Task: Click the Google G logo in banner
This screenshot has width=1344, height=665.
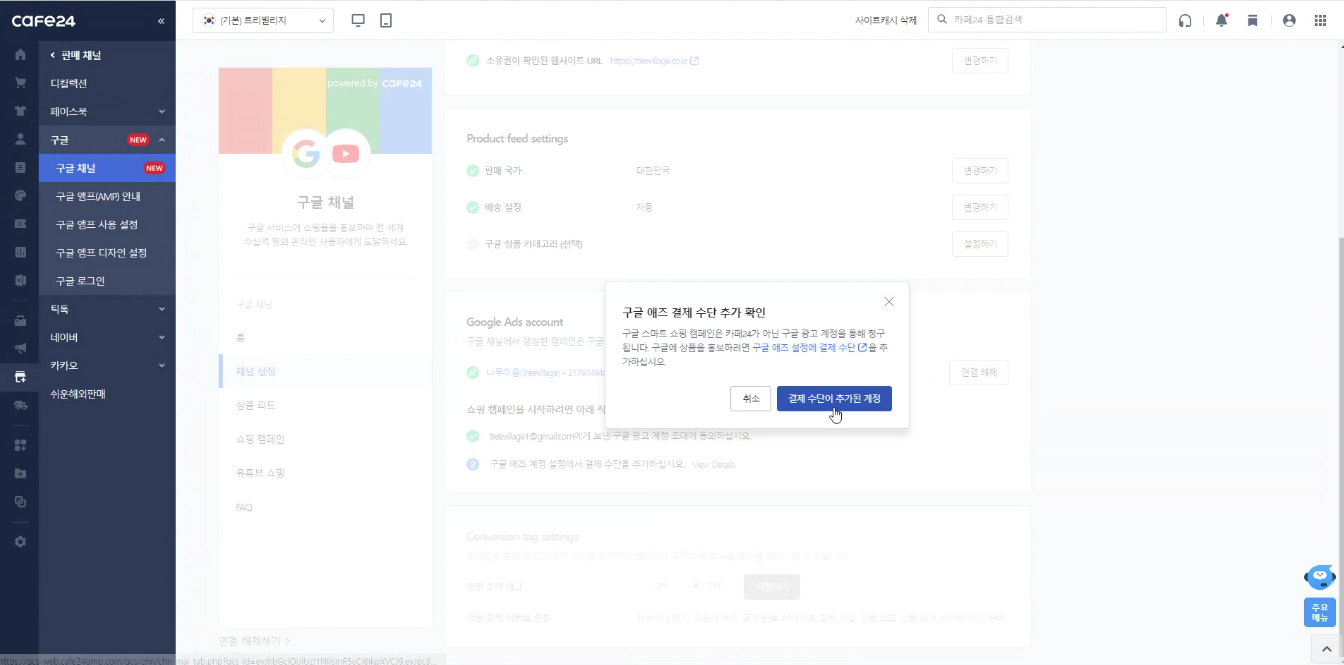Action: [304, 153]
